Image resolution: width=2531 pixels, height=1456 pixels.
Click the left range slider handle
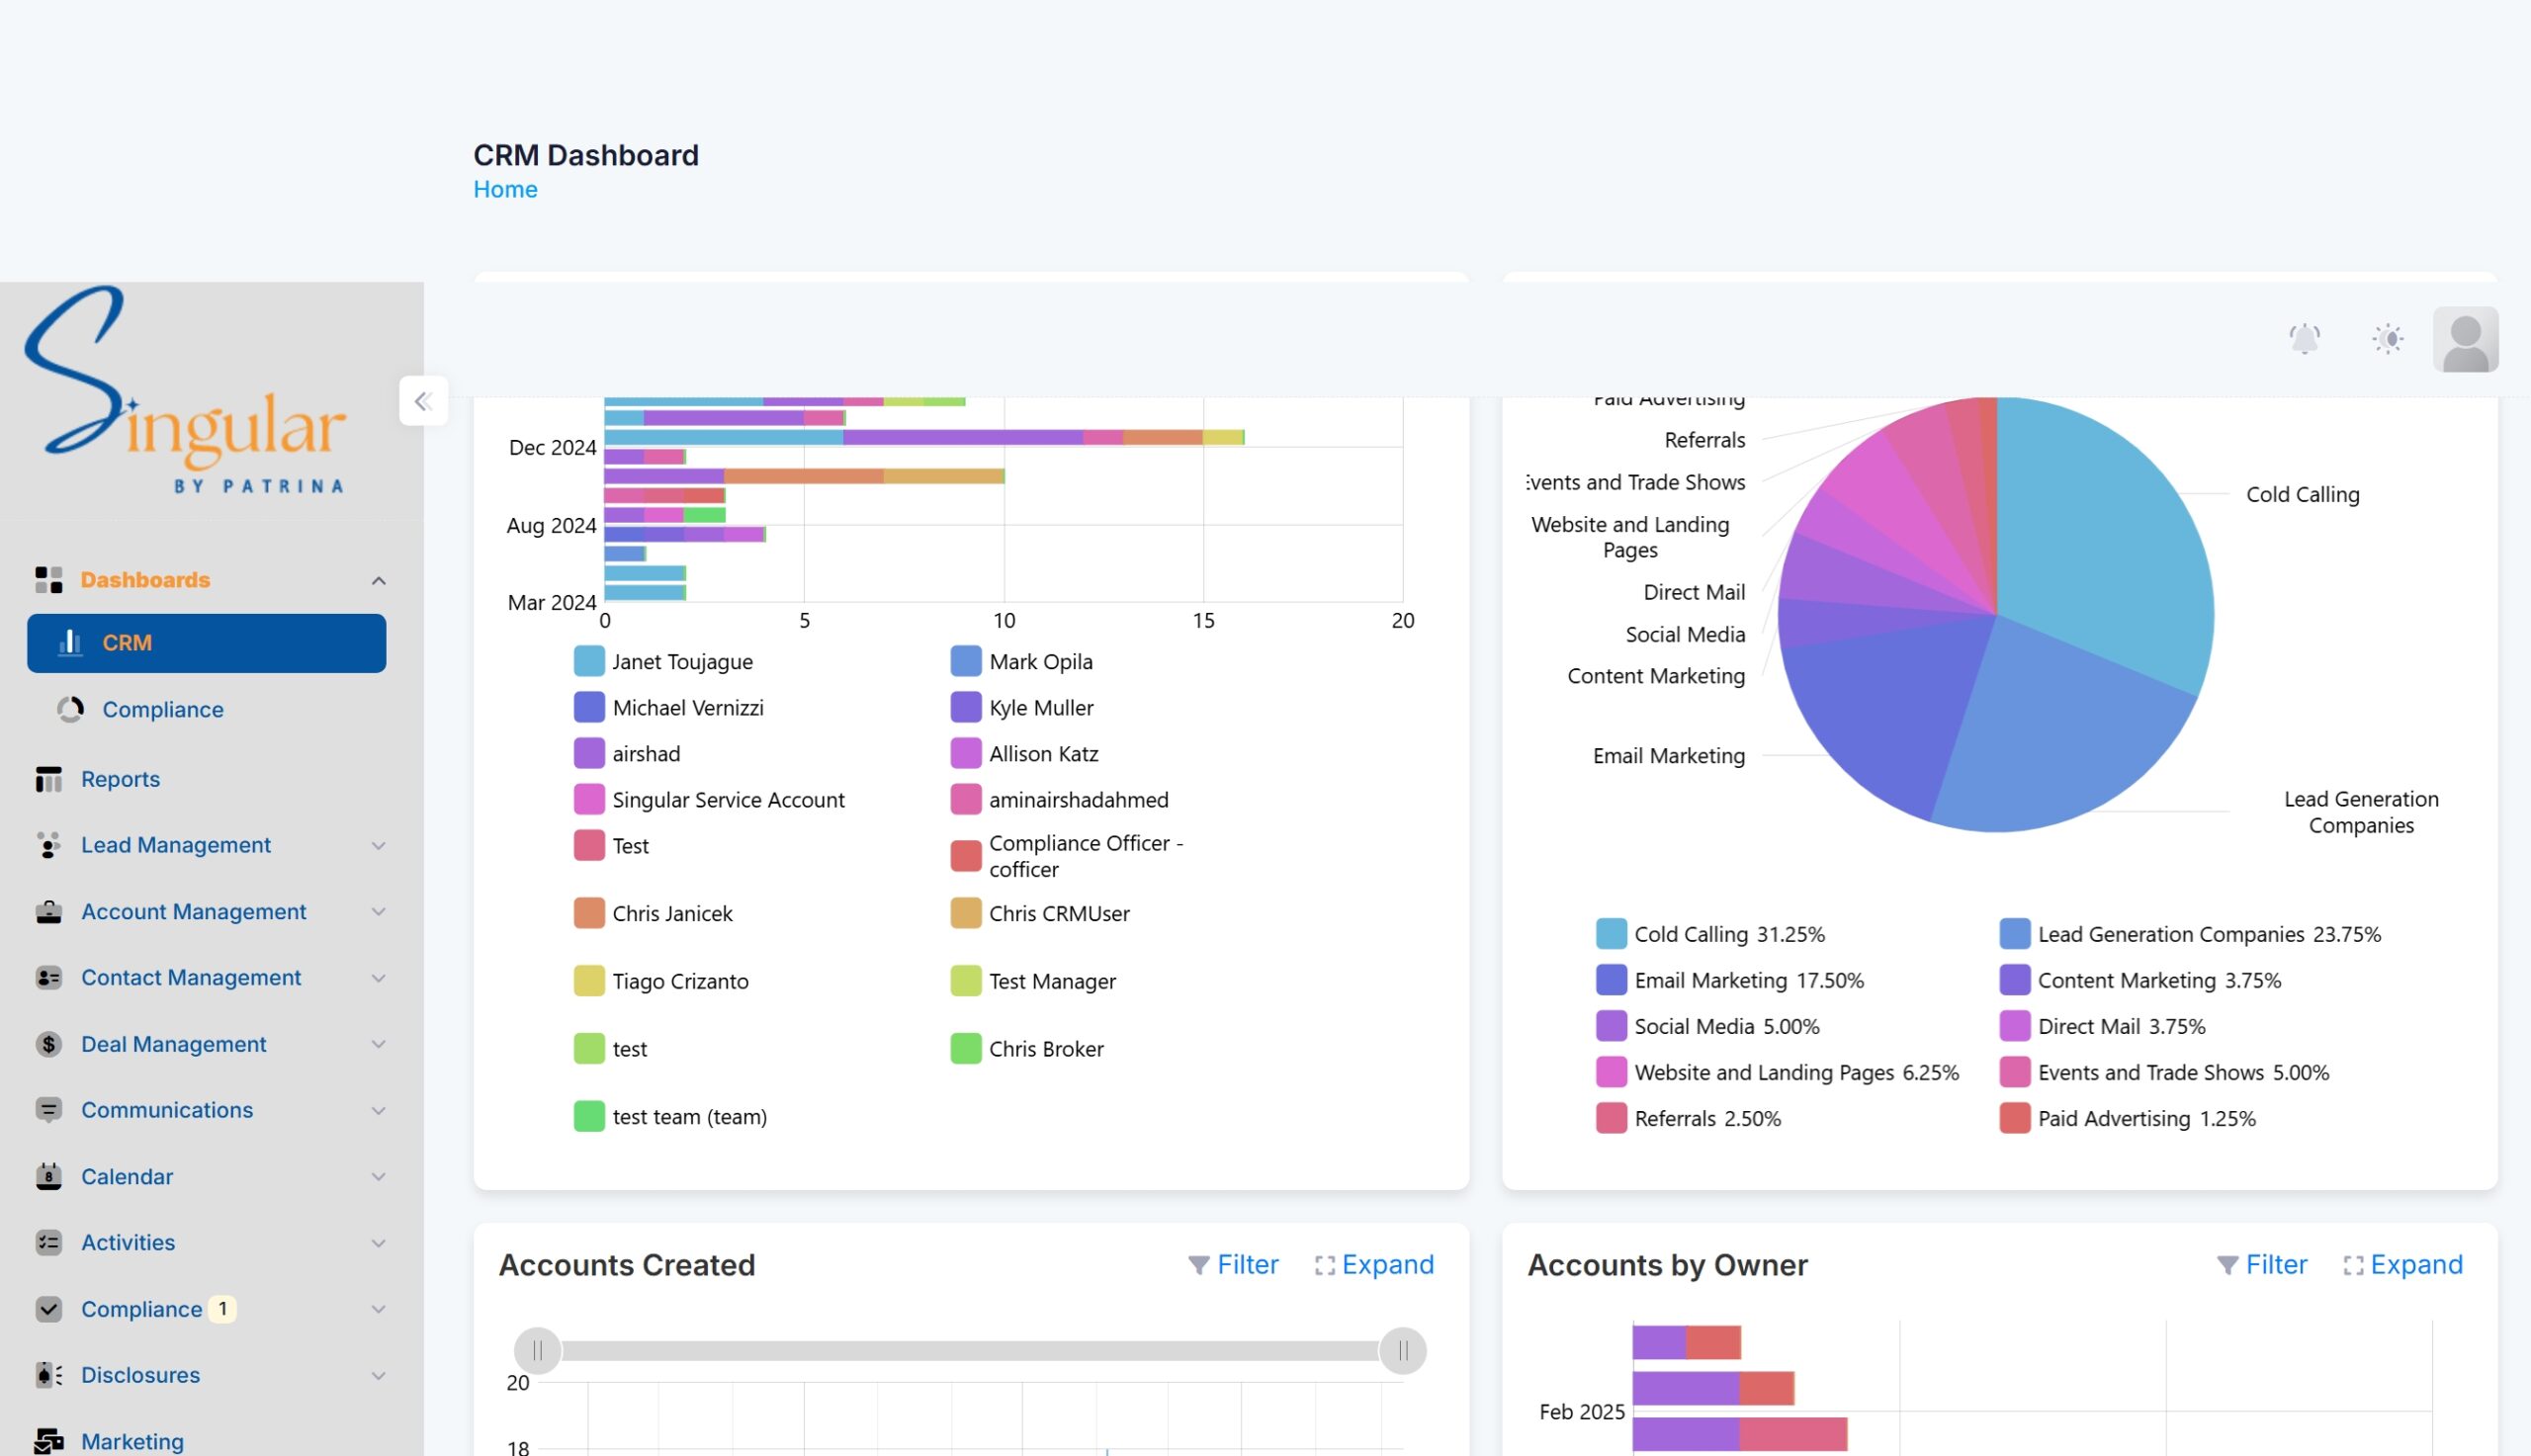[x=537, y=1351]
